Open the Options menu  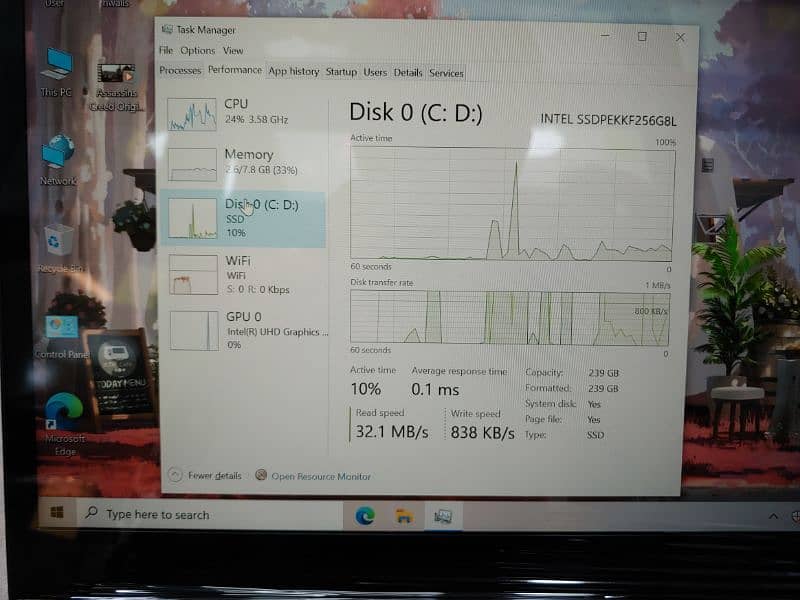pos(197,50)
